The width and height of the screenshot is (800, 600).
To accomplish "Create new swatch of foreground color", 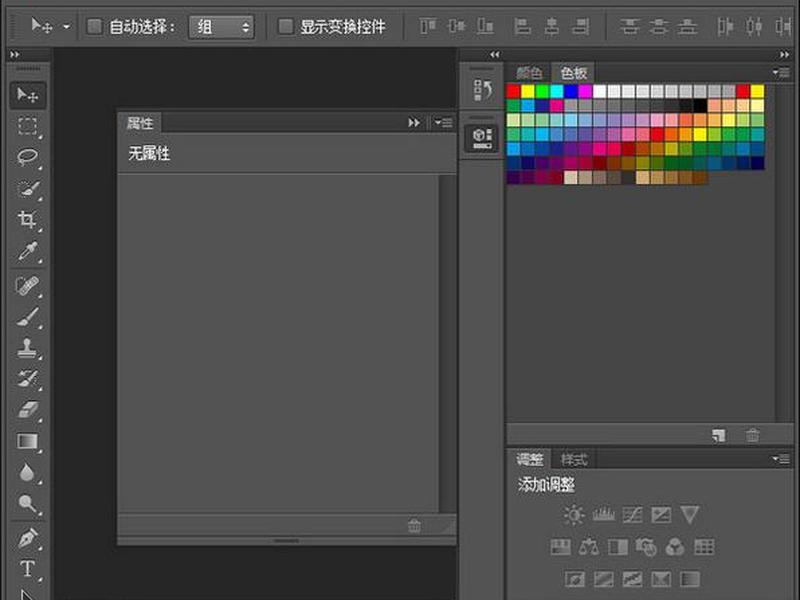I will click(719, 436).
